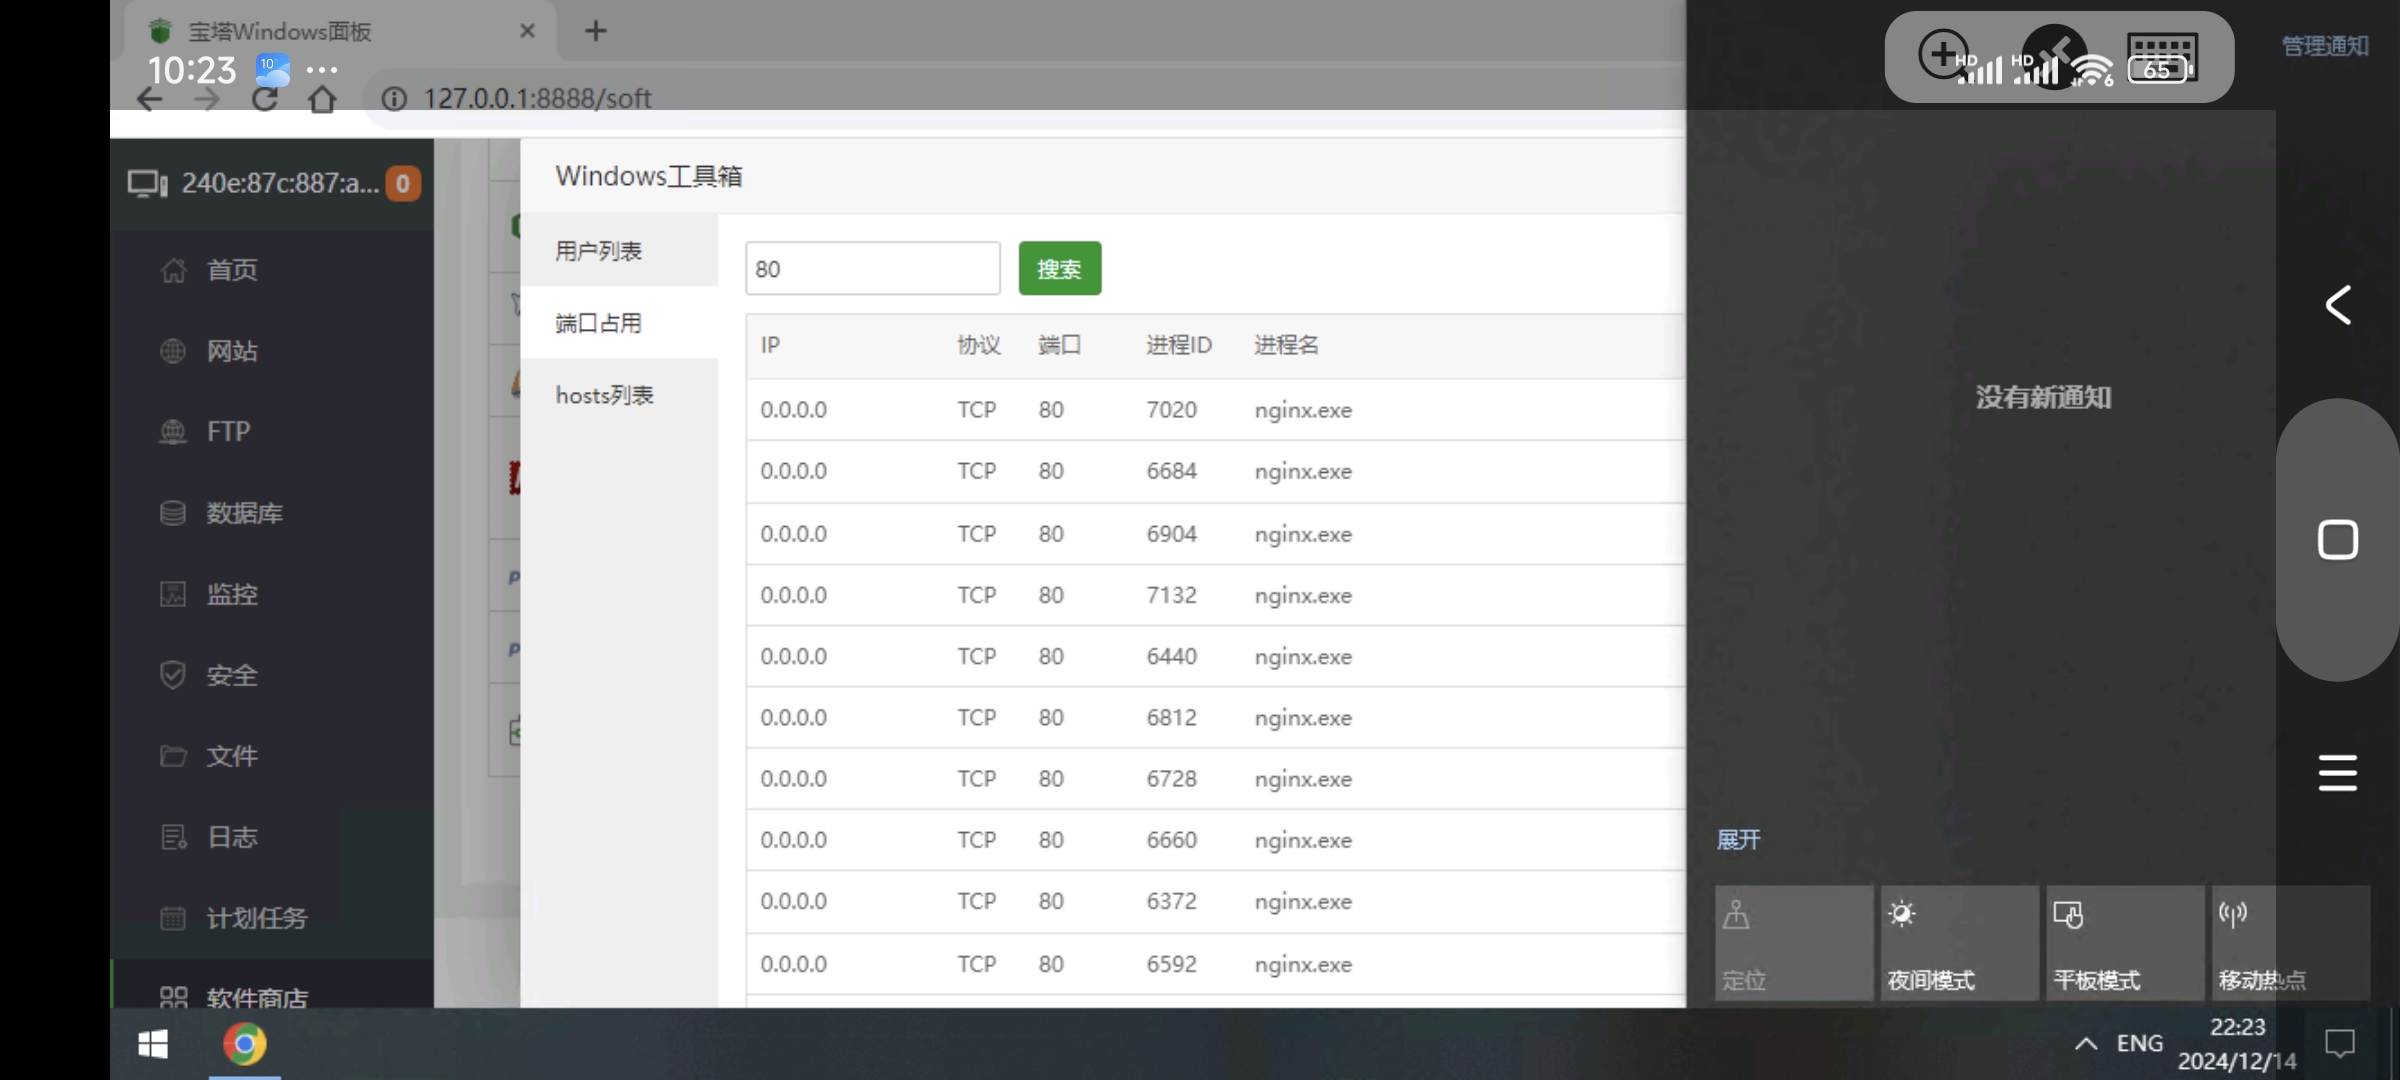Tap the phone back navigation arrow
2400x1080 pixels.
2338,305
